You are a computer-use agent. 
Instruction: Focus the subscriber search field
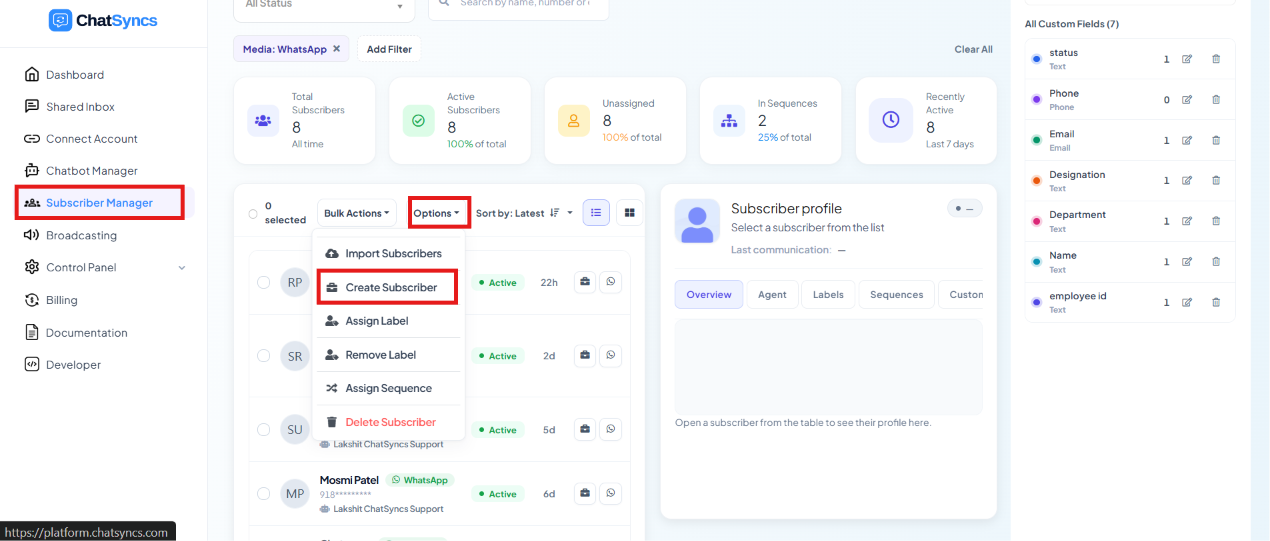(518, 6)
